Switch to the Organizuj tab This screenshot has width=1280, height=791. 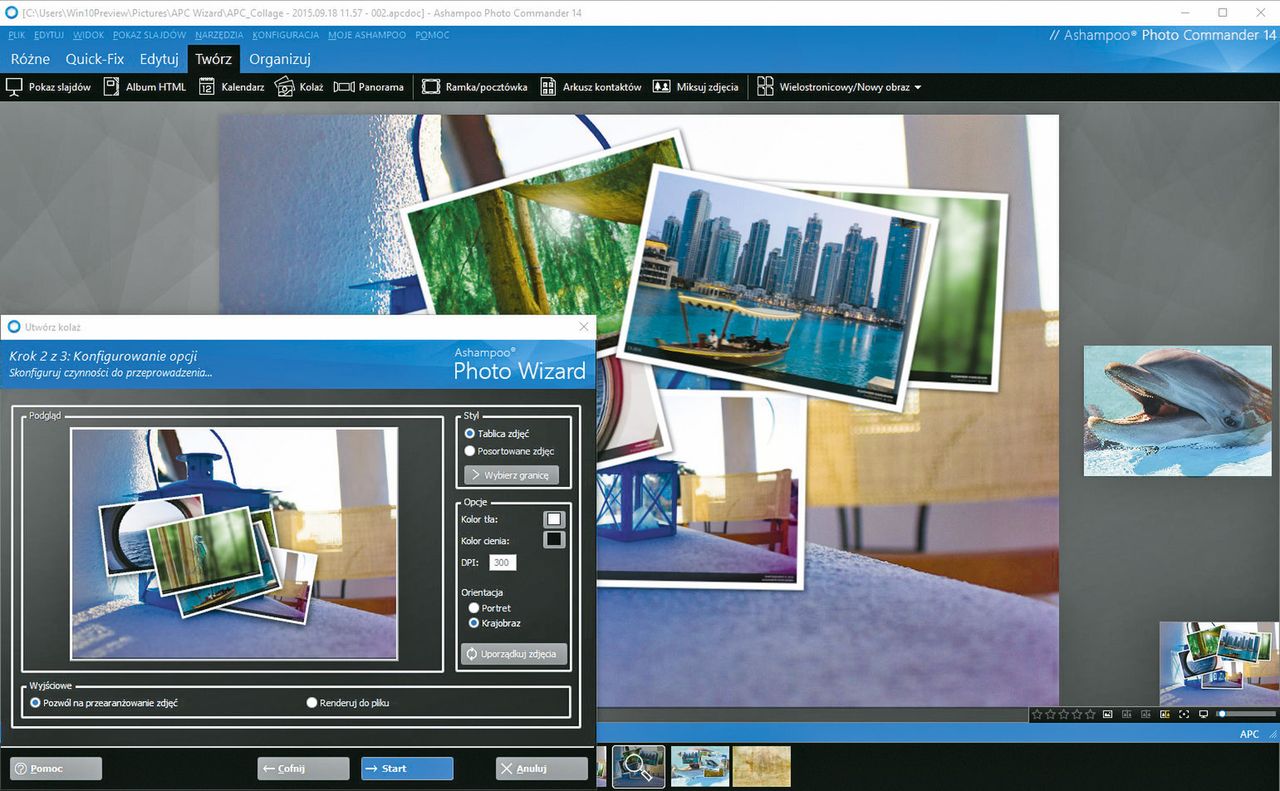pyautogui.click(x=280, y=59)
